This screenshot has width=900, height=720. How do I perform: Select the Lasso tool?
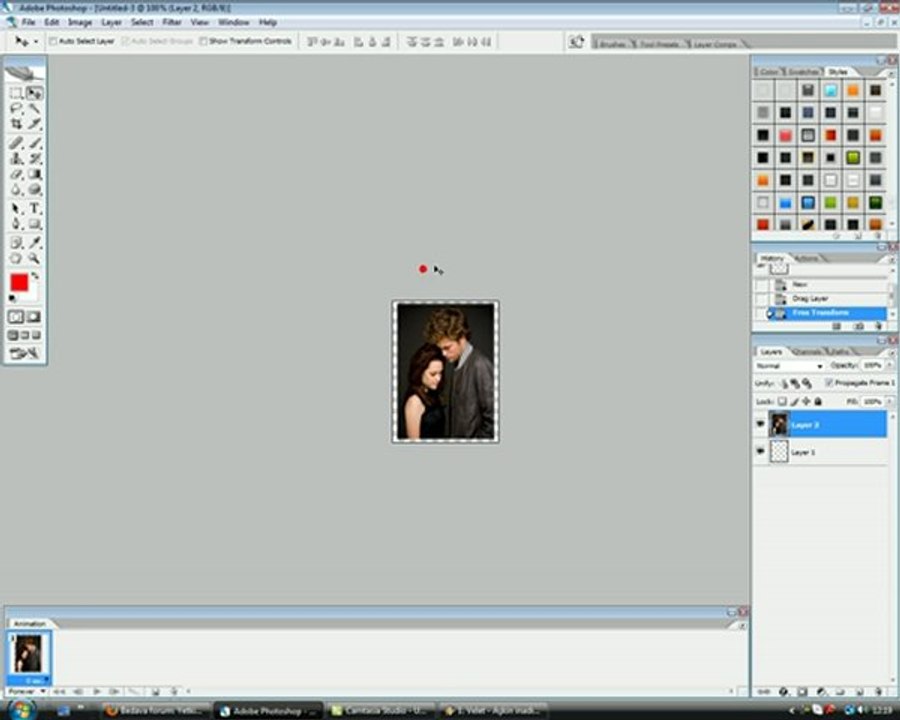[16, 109]
